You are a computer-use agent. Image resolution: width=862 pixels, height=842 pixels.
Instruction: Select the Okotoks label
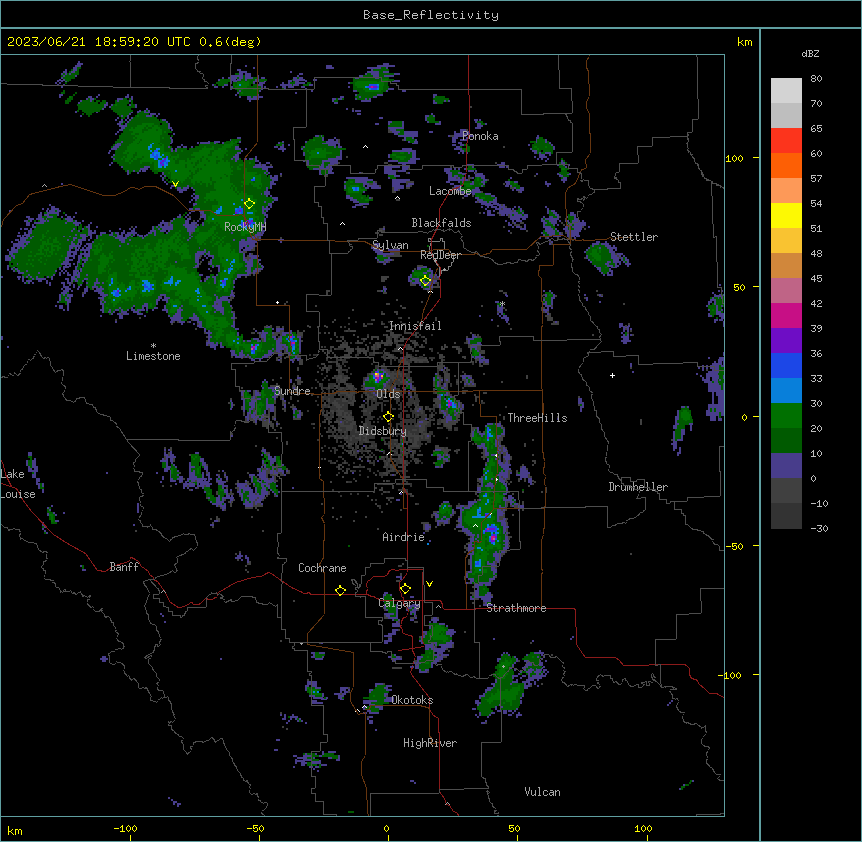tap(412, 700)
